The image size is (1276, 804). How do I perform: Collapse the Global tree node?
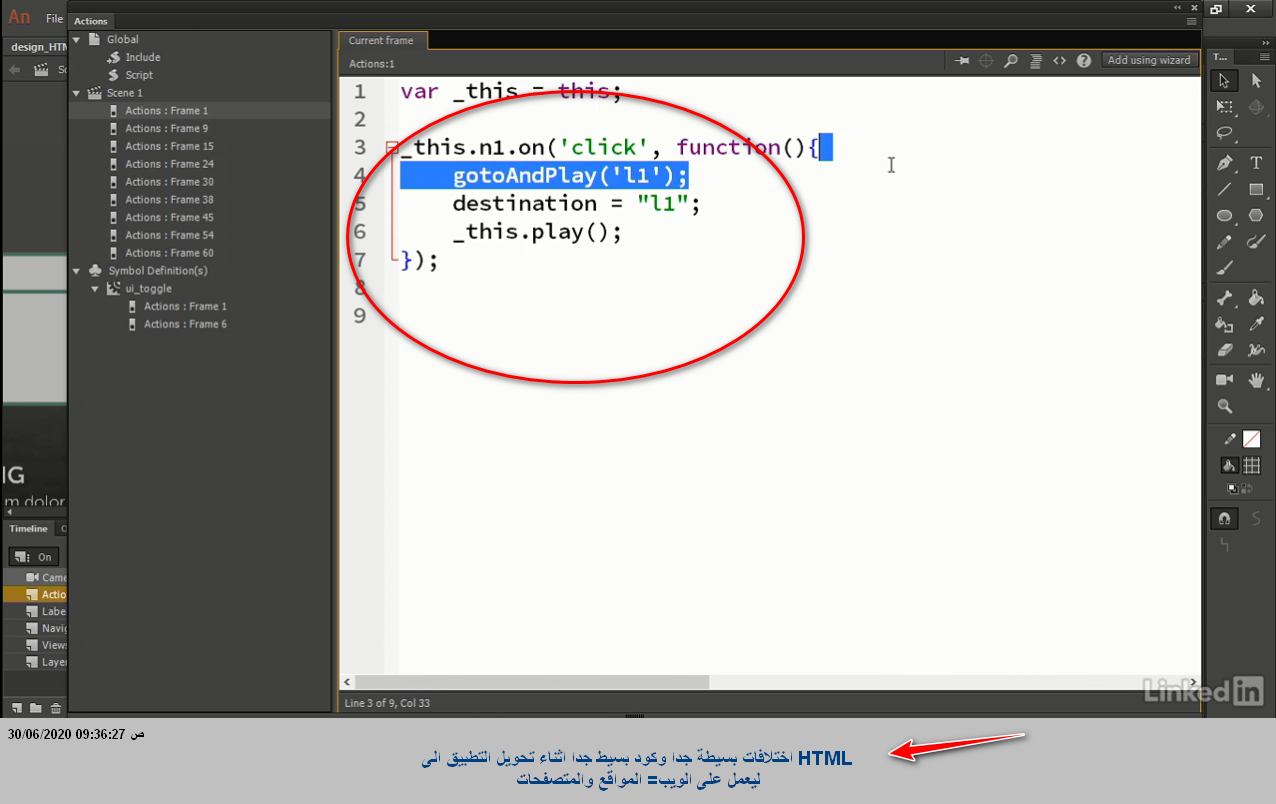[x=77, y=40]
